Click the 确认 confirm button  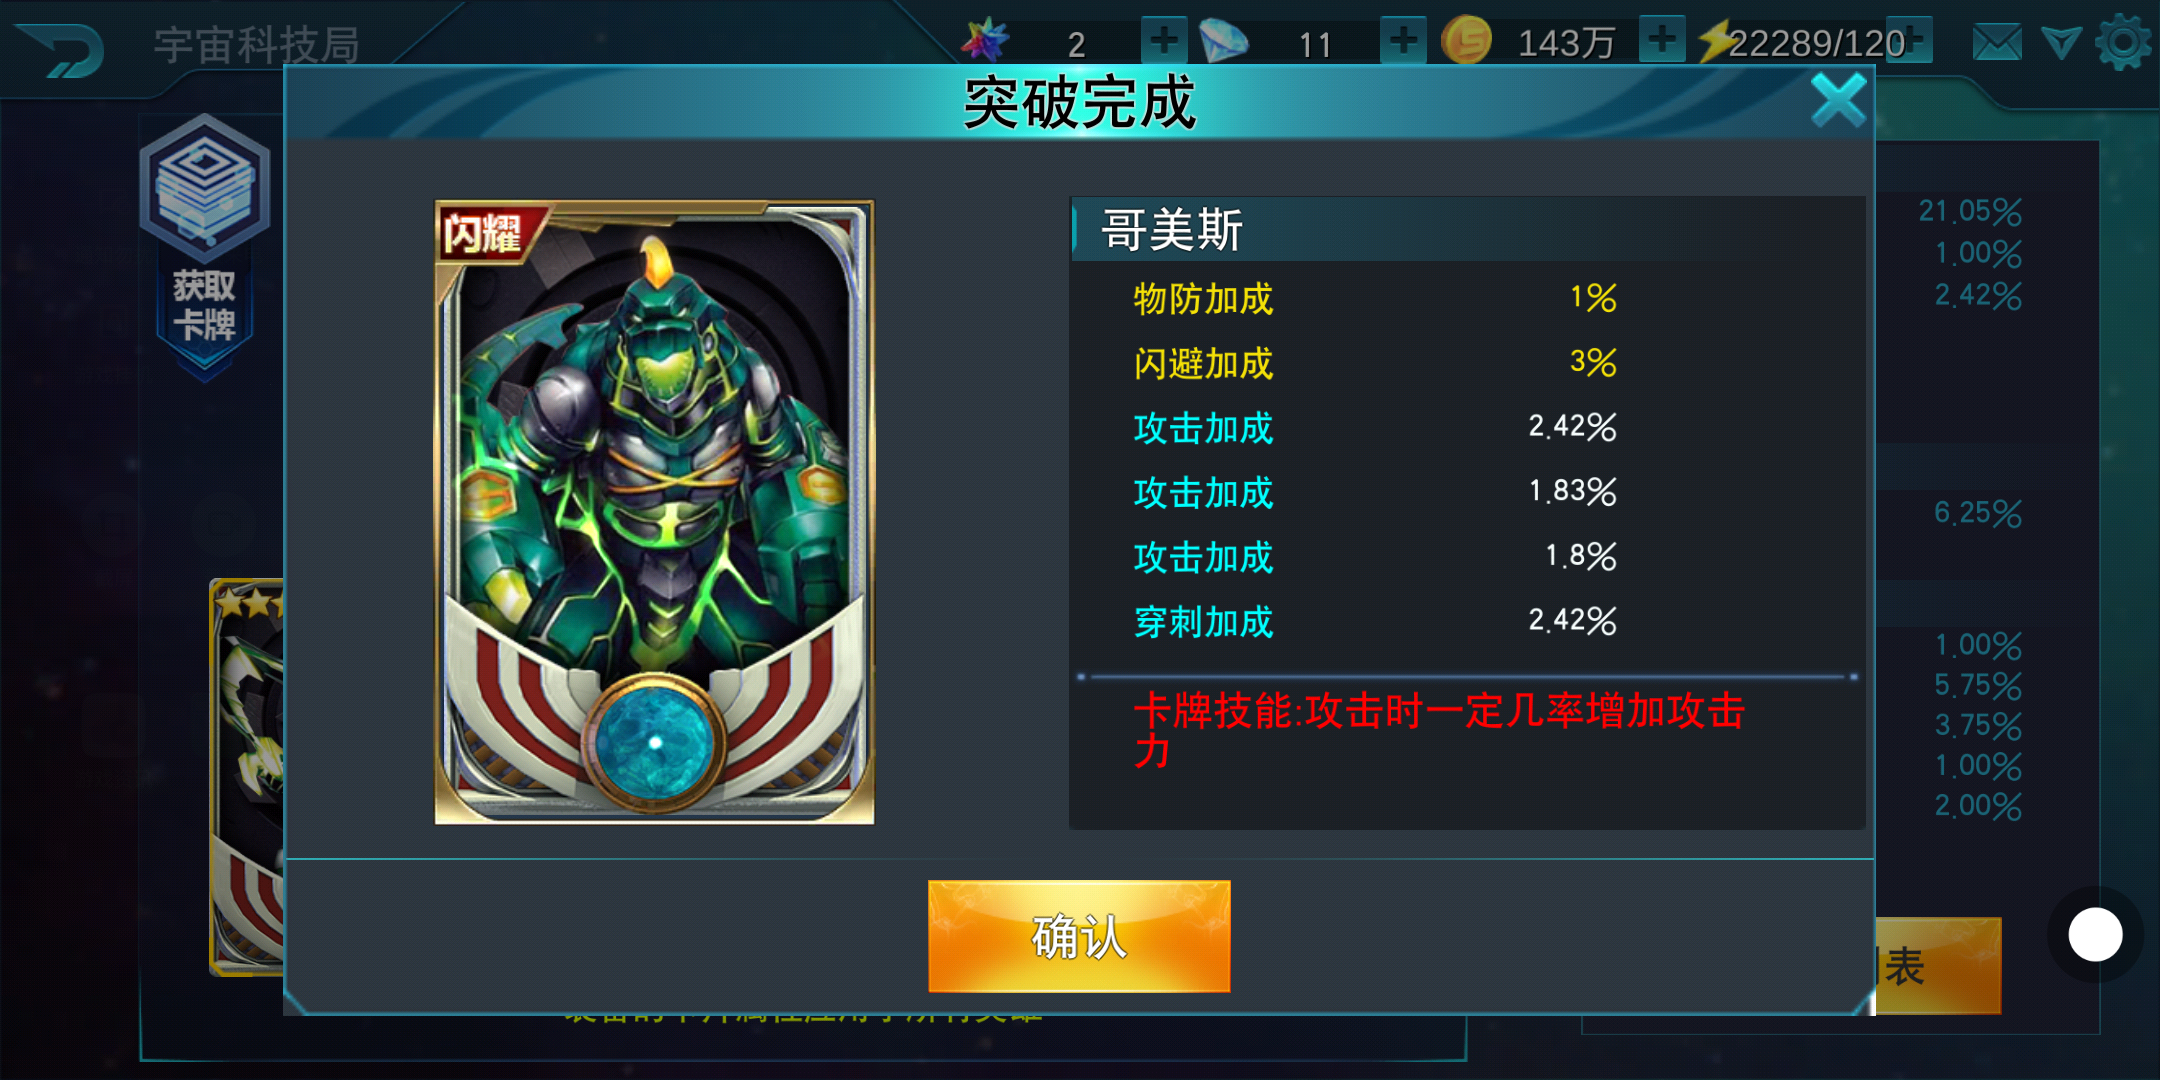[x=1079, y=936]
